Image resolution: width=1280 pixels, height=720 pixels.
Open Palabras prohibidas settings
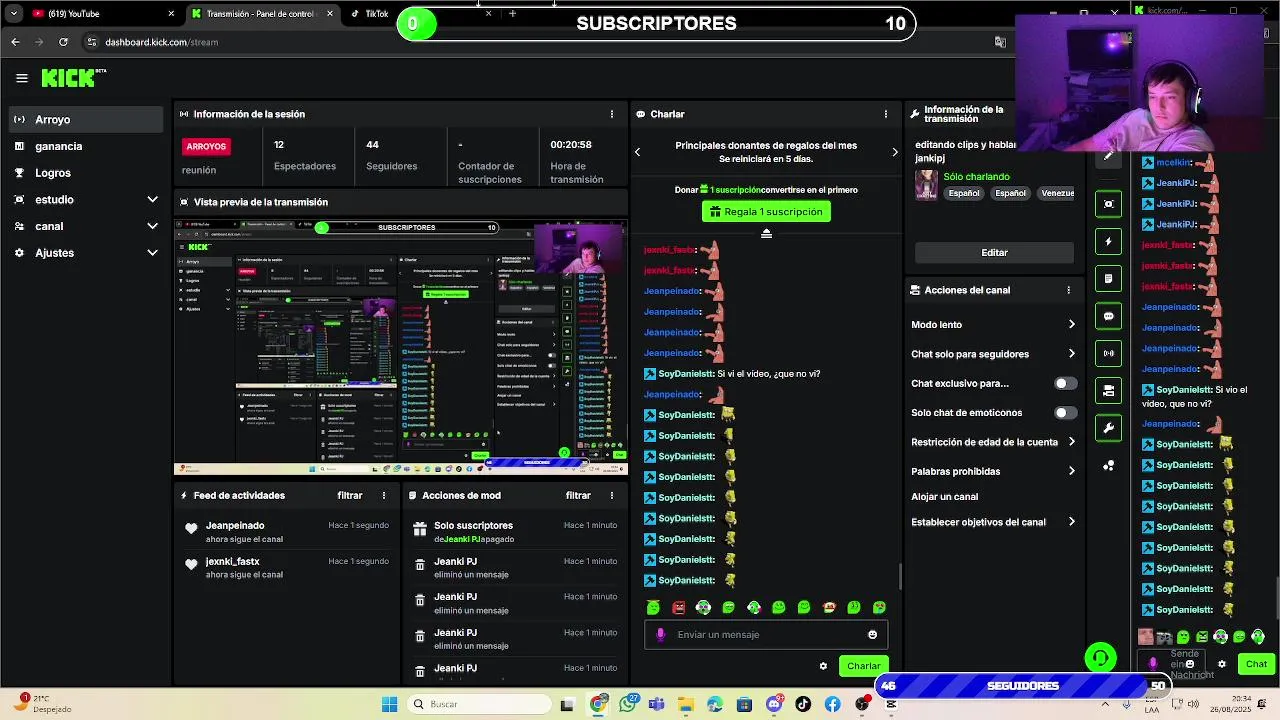tap(993, 471)
